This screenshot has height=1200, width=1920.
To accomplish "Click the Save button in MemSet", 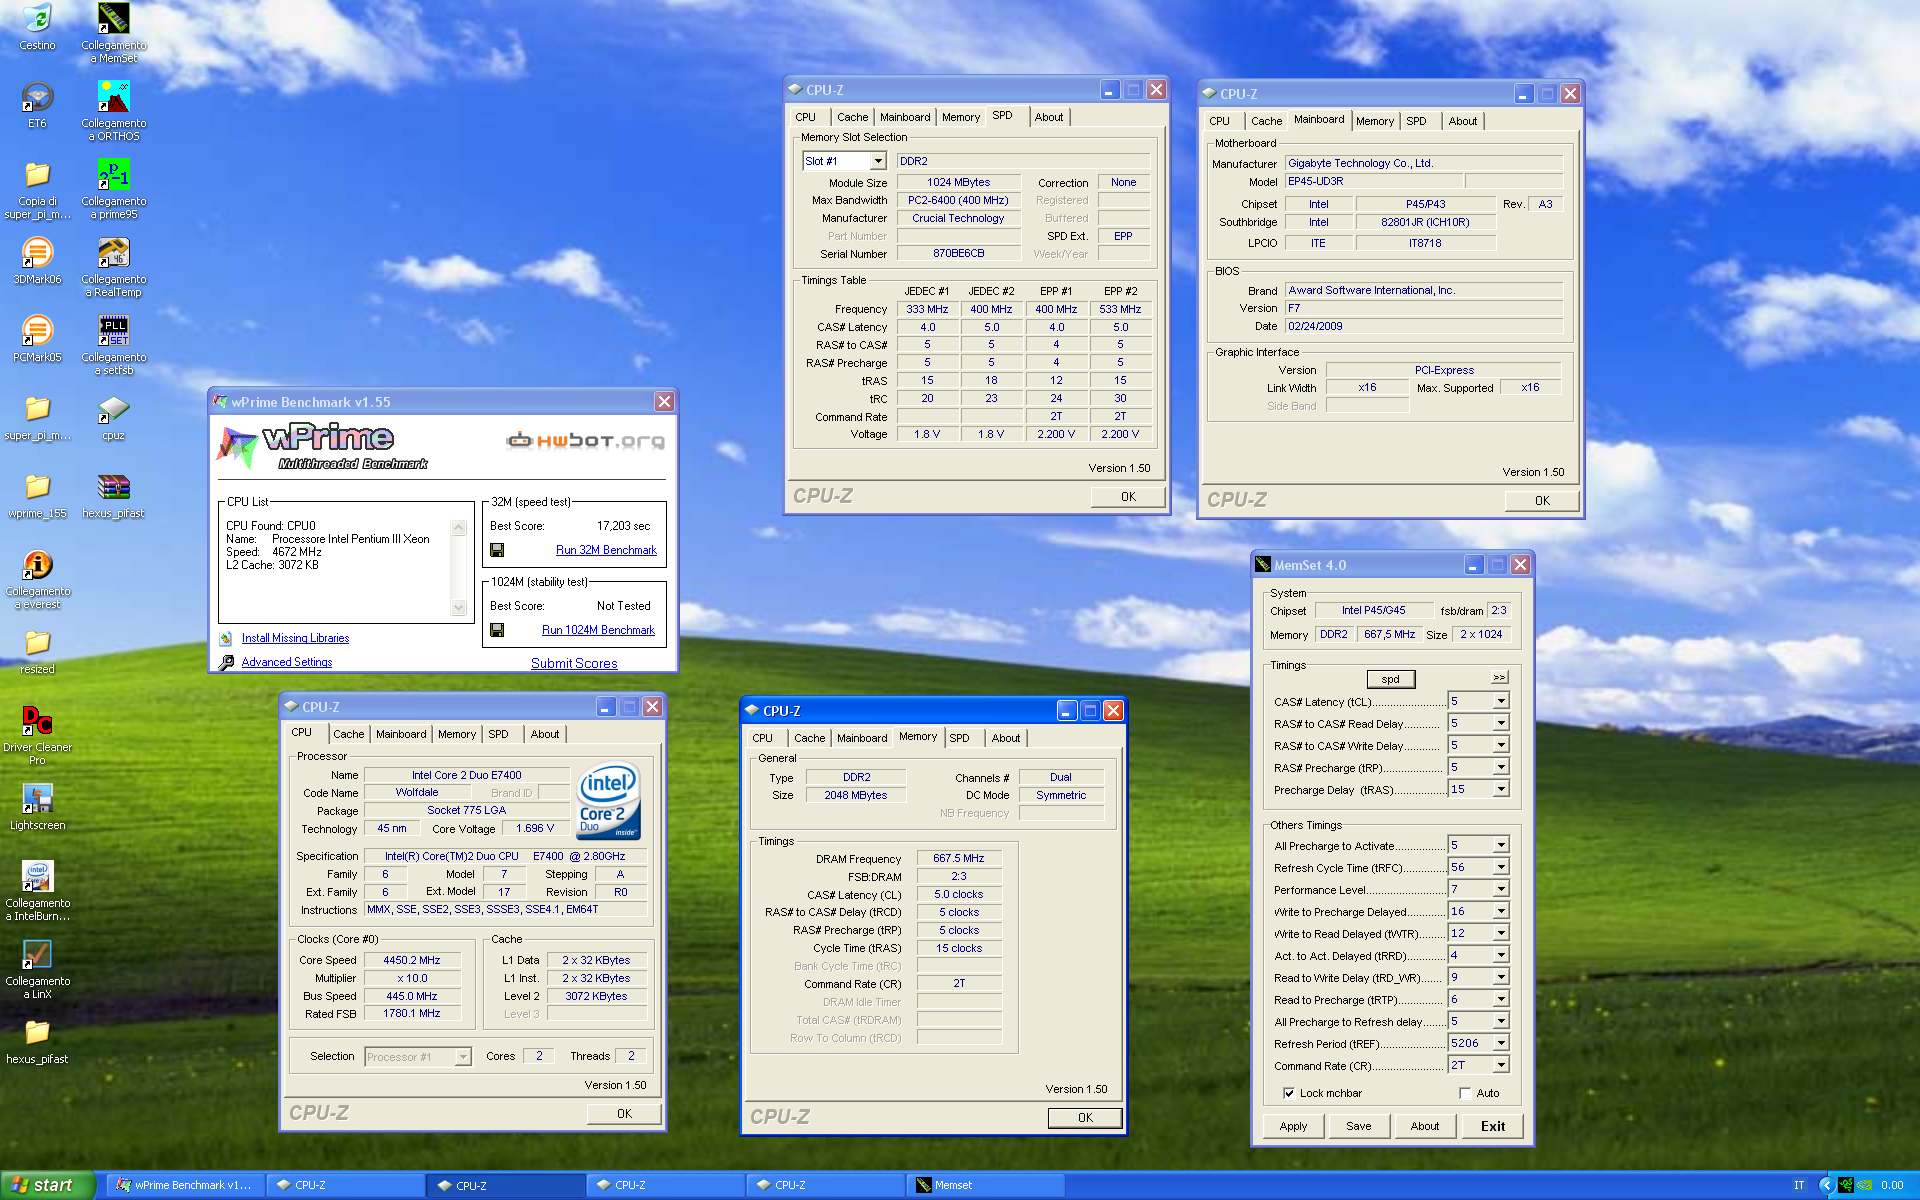I will tap(1359, 1126).
